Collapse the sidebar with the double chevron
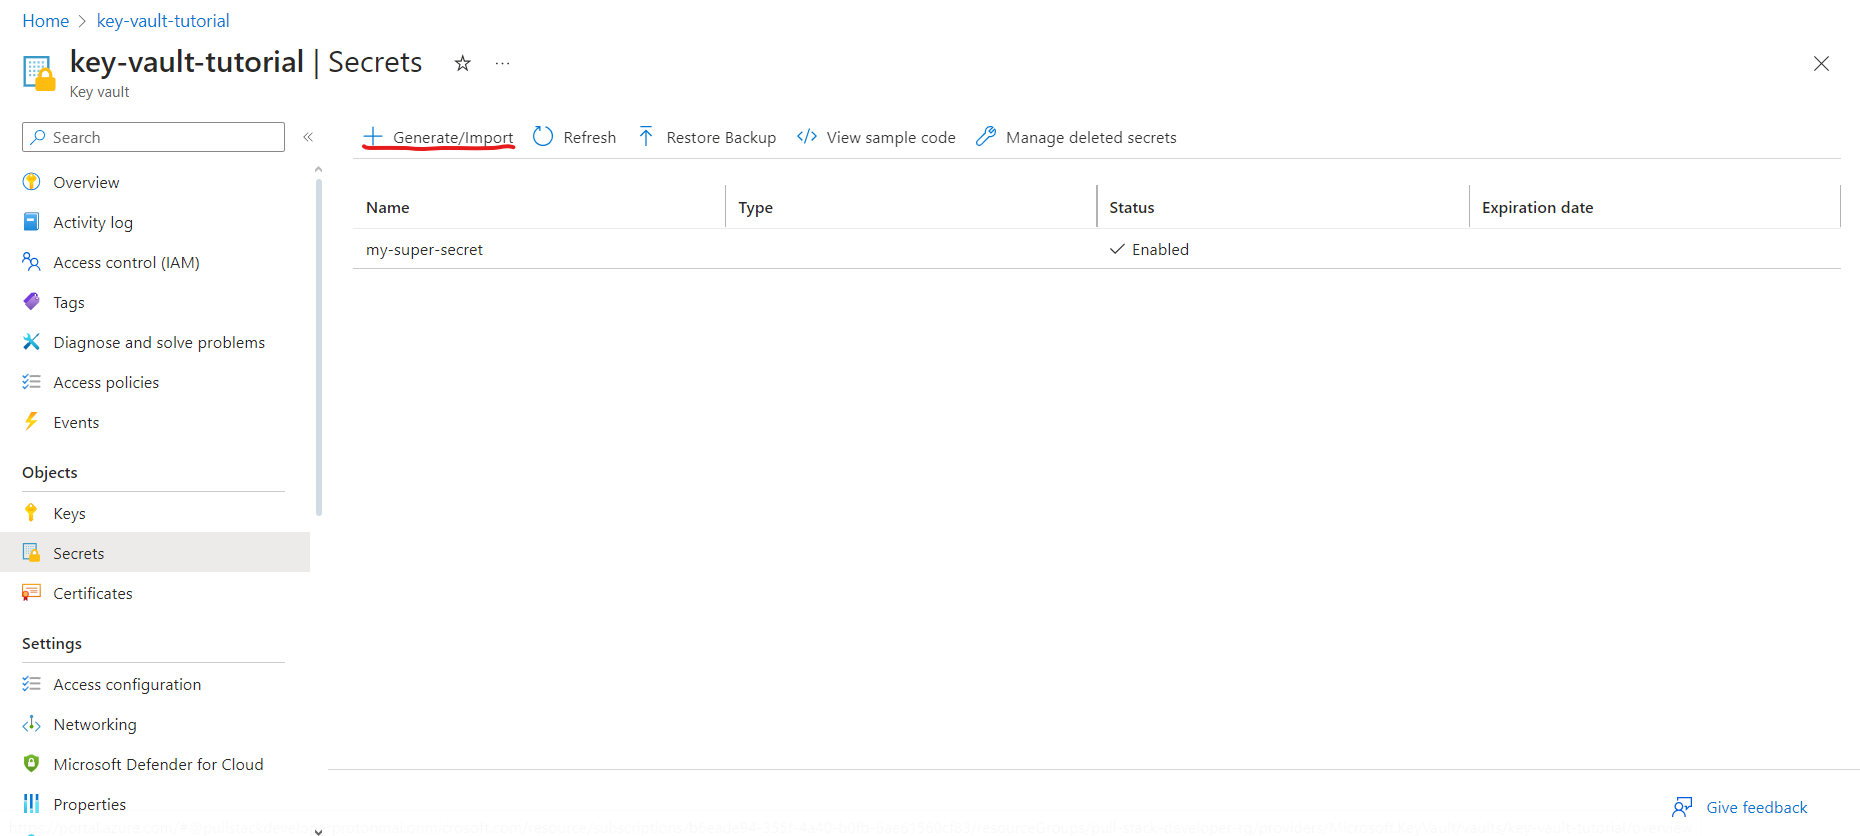Screen dimensions: 1860x836 pyautogui.click(x=308, y=137)
